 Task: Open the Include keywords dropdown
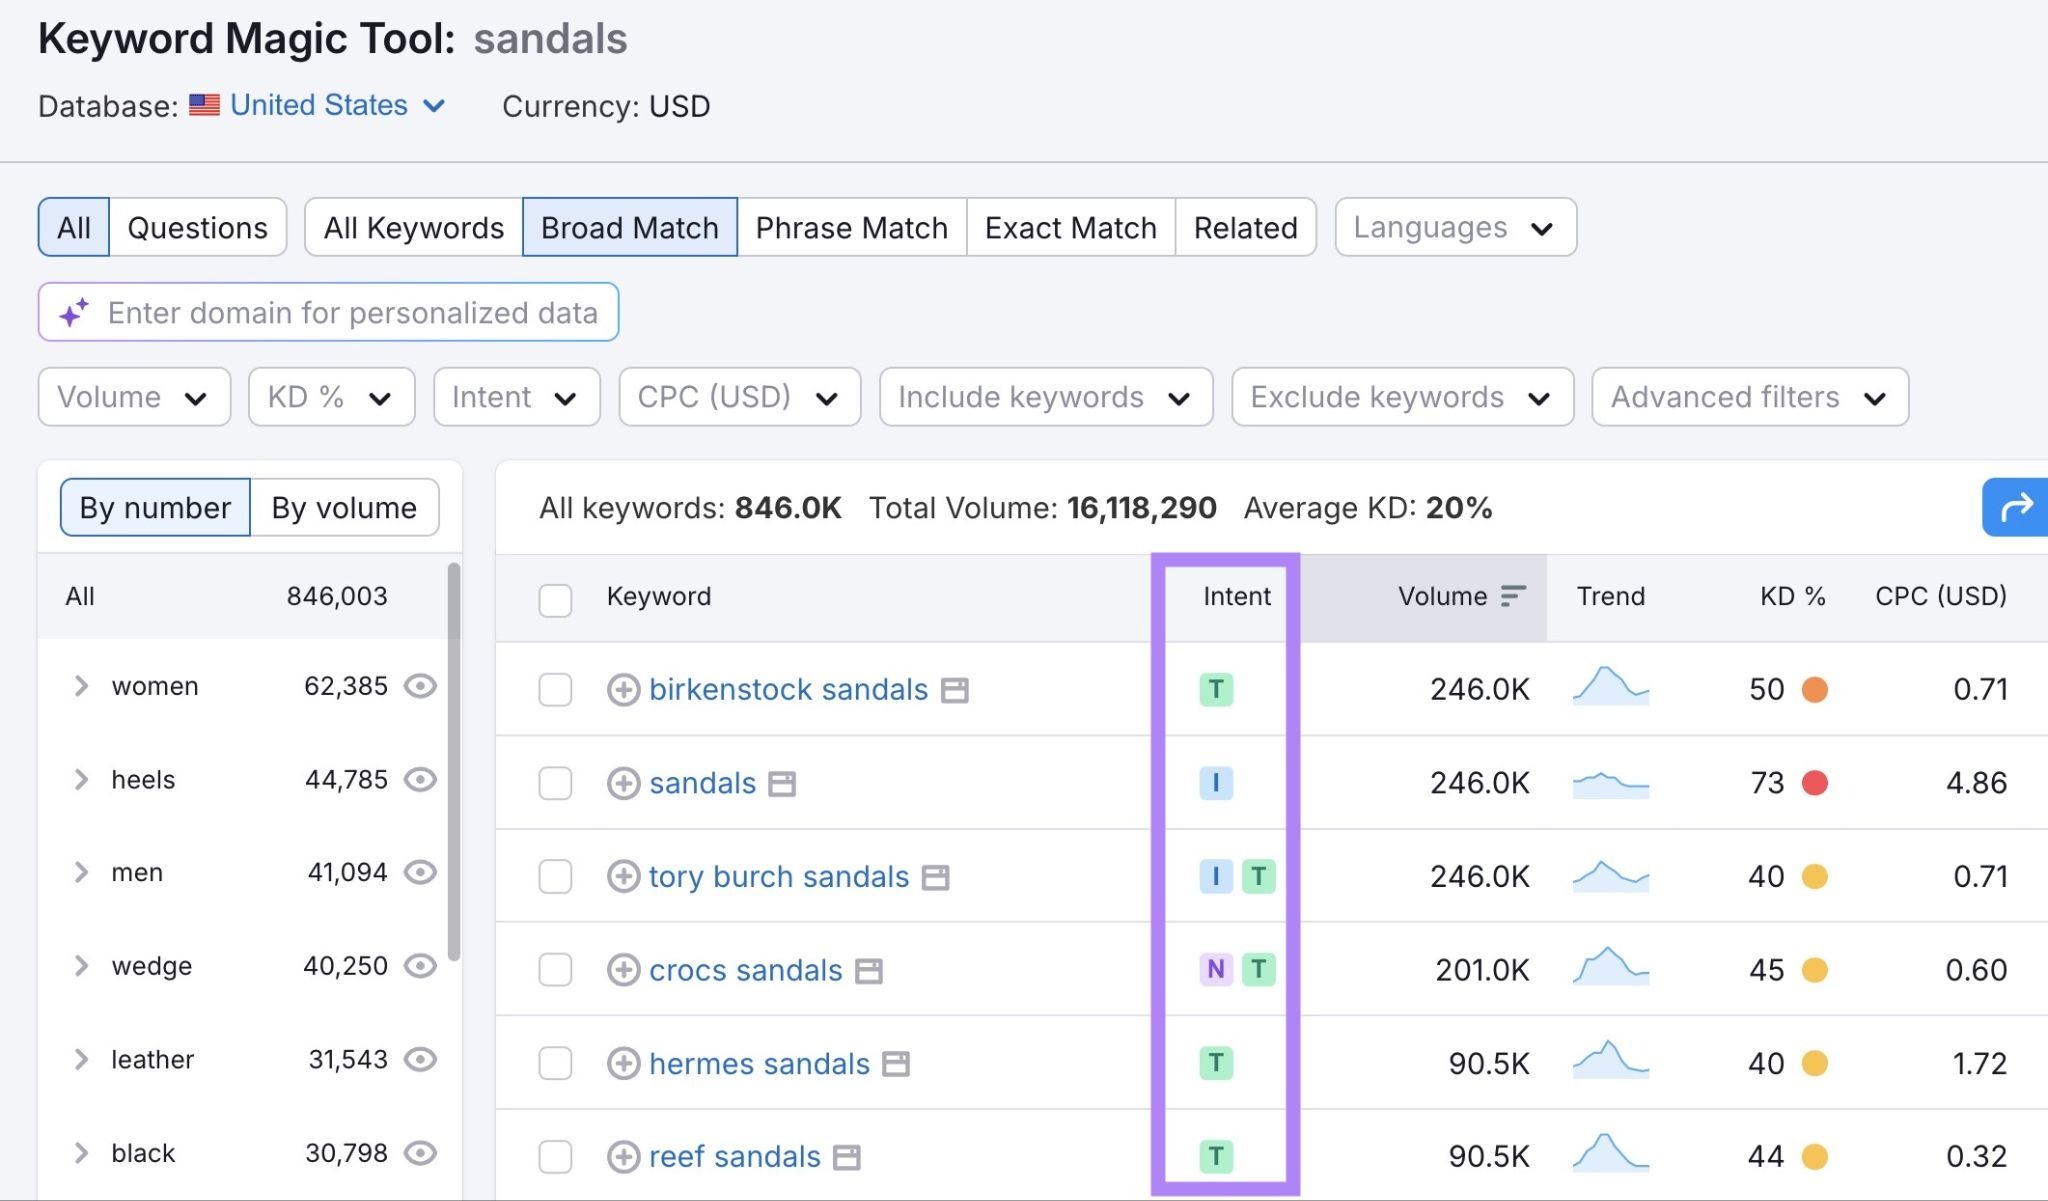[x=1046, y=397]
